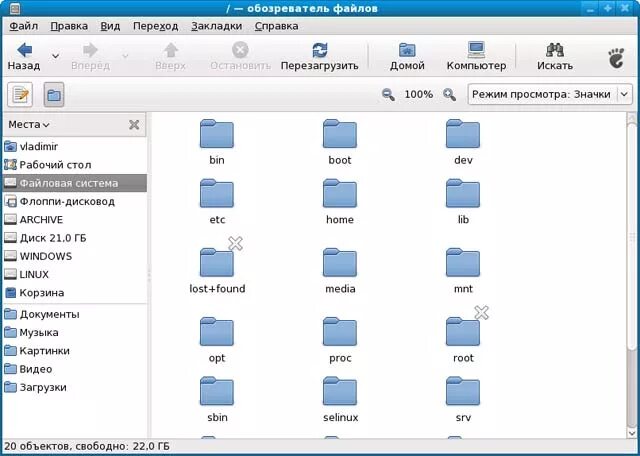The image size is (640, 456).
Task: Select the selinux folder icon
Action: 340,391
